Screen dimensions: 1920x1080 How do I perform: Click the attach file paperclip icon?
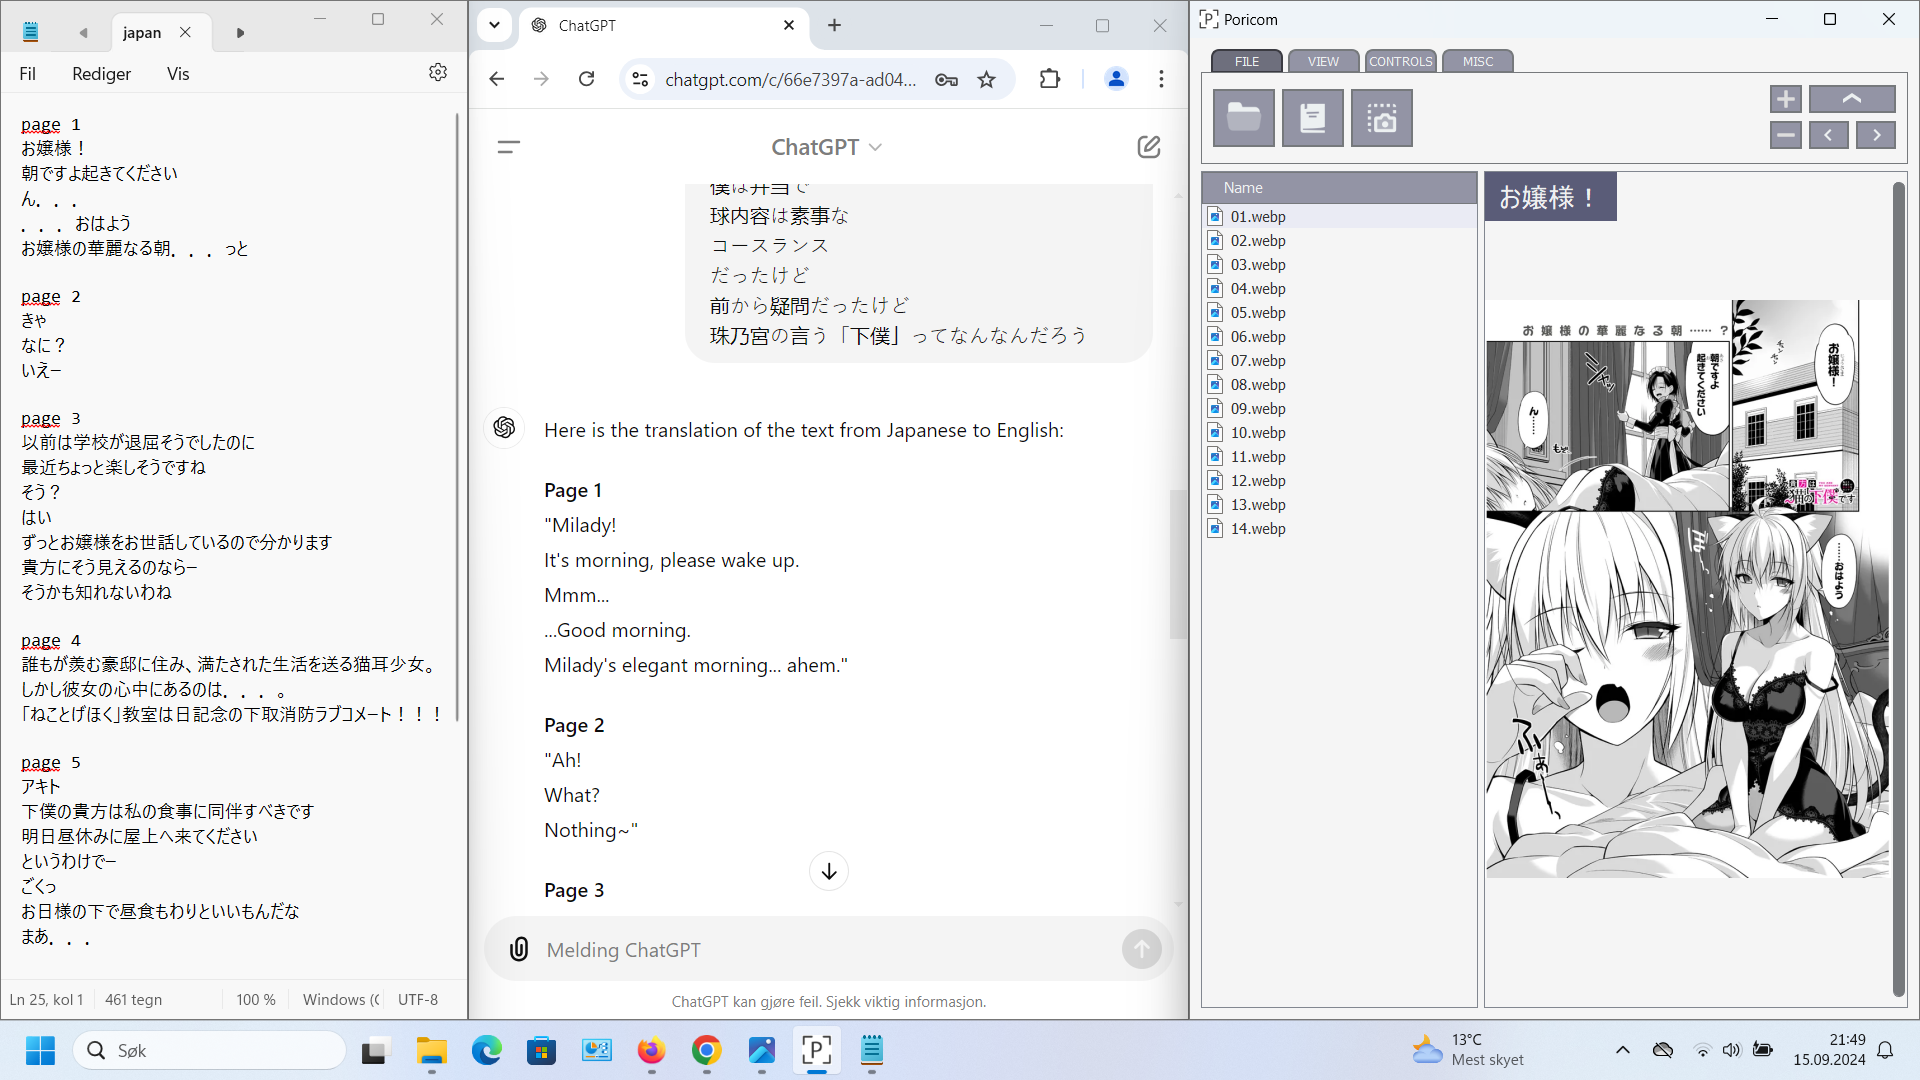pos(519,949)
